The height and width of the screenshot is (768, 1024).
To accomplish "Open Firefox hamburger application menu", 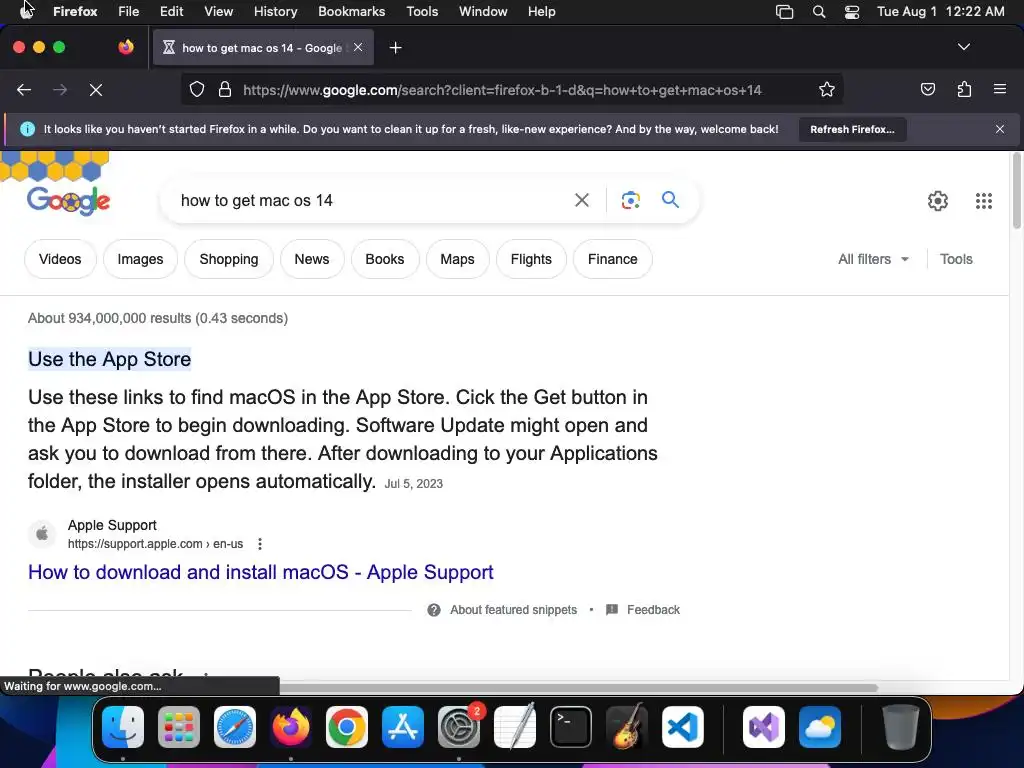I will (x=1000, y=89).
